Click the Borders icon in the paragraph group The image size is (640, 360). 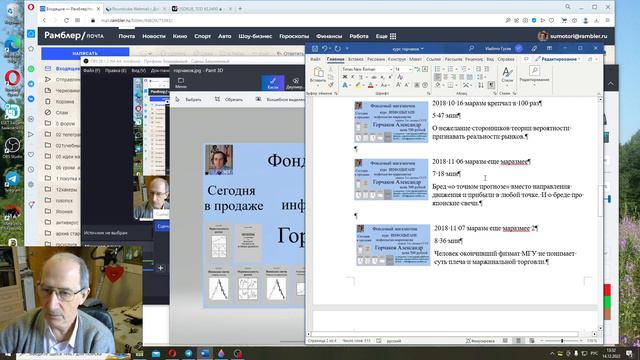(x=451, y=85)
